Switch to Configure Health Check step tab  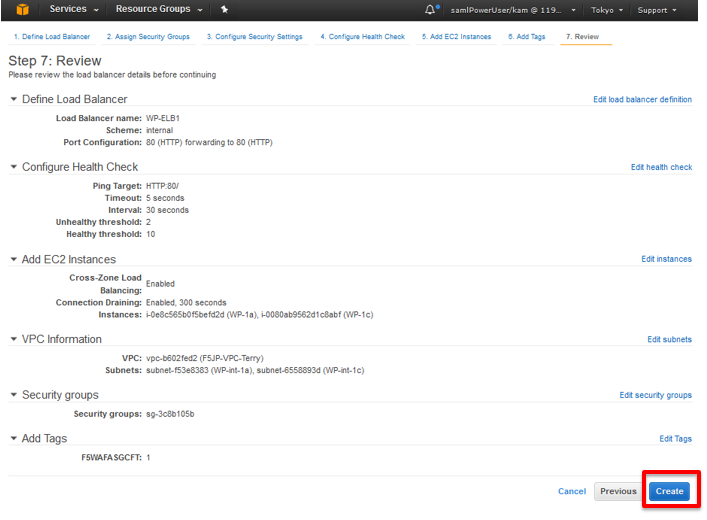pos(363,37)
